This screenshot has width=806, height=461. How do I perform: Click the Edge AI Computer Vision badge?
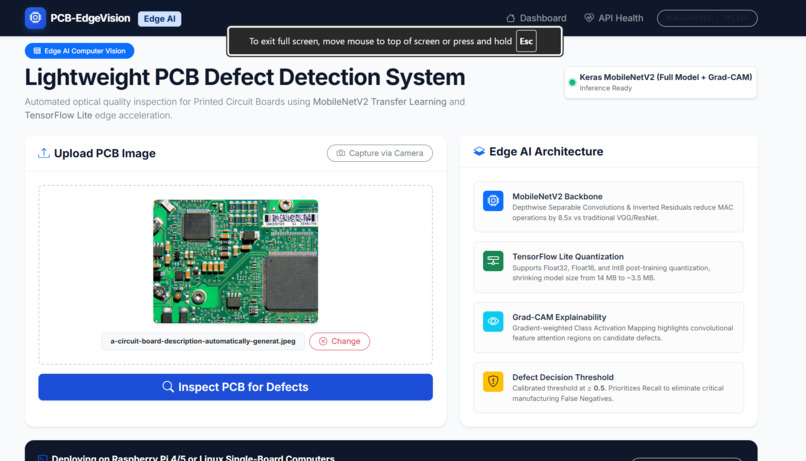click(x=80, y=51)
